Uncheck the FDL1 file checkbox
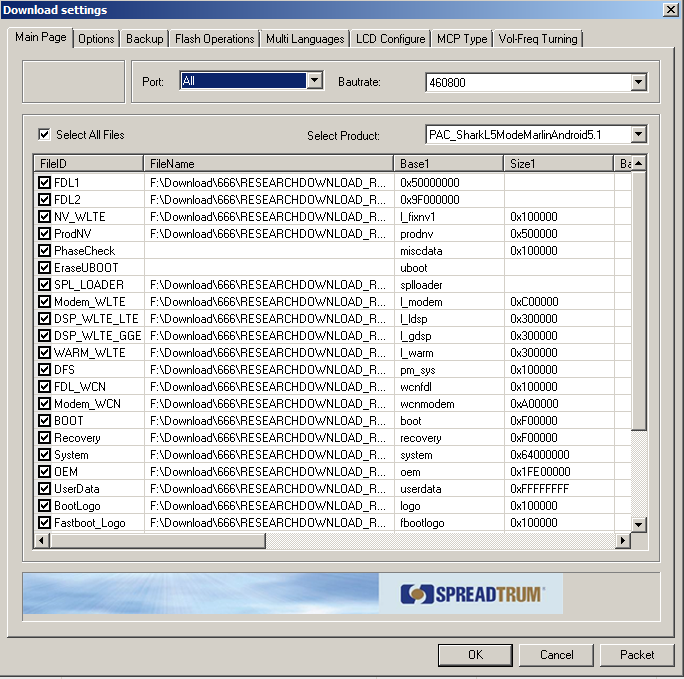 click(x=44, y=183)
